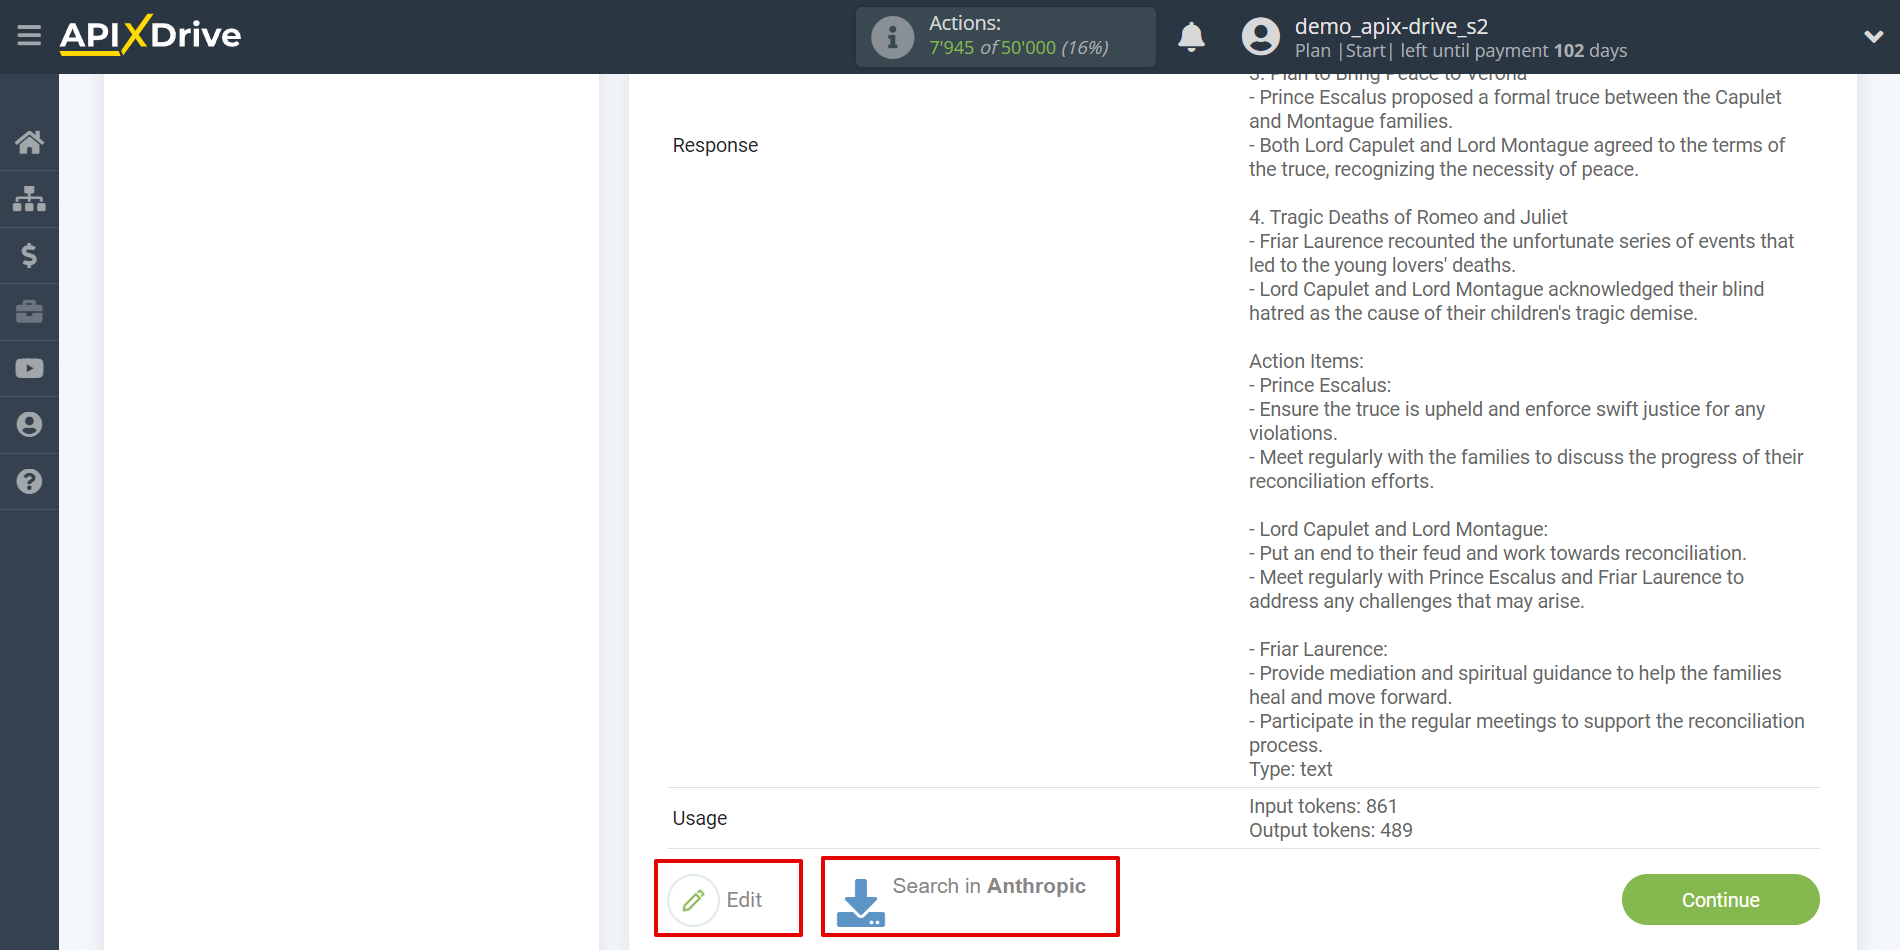Screen dimensions: 1900x950
Task: Select the 'Output tokens: 489' text
Action: (1330, 830)
